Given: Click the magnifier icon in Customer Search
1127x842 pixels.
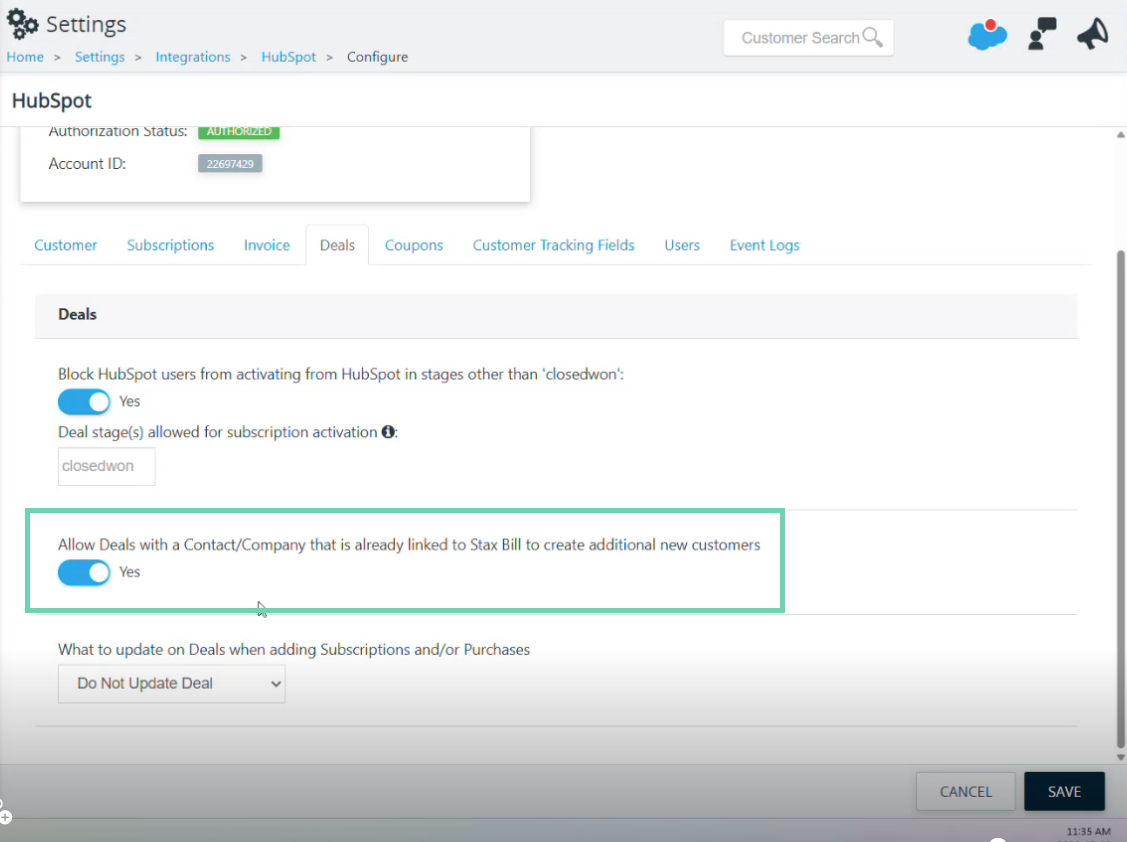Looking at the screenshot, I should (x=872, y=37).
